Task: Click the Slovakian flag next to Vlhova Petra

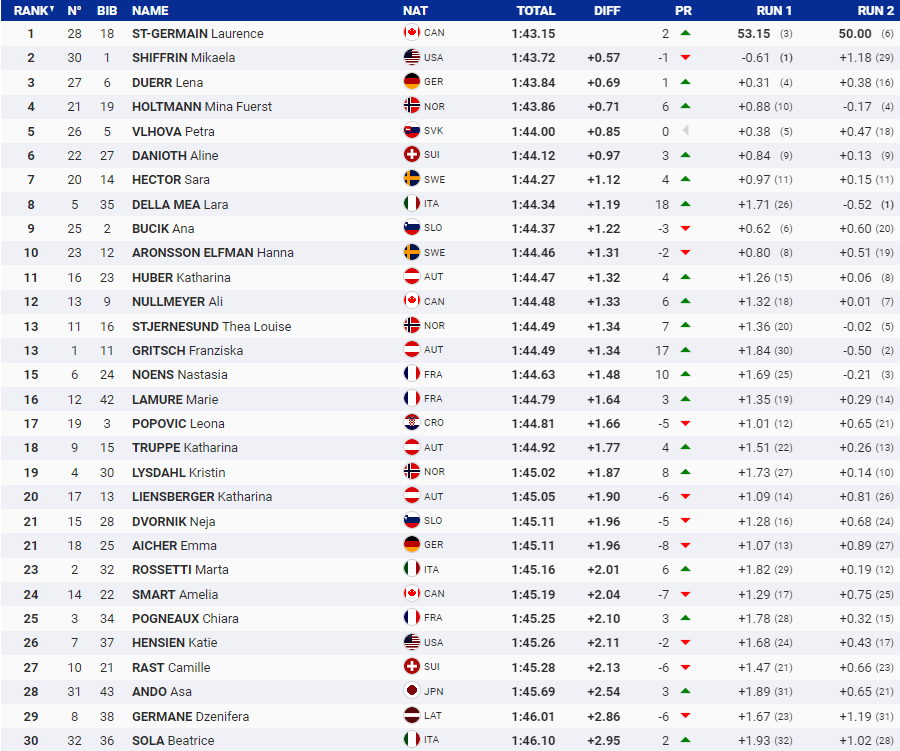Action: point(411,131)
